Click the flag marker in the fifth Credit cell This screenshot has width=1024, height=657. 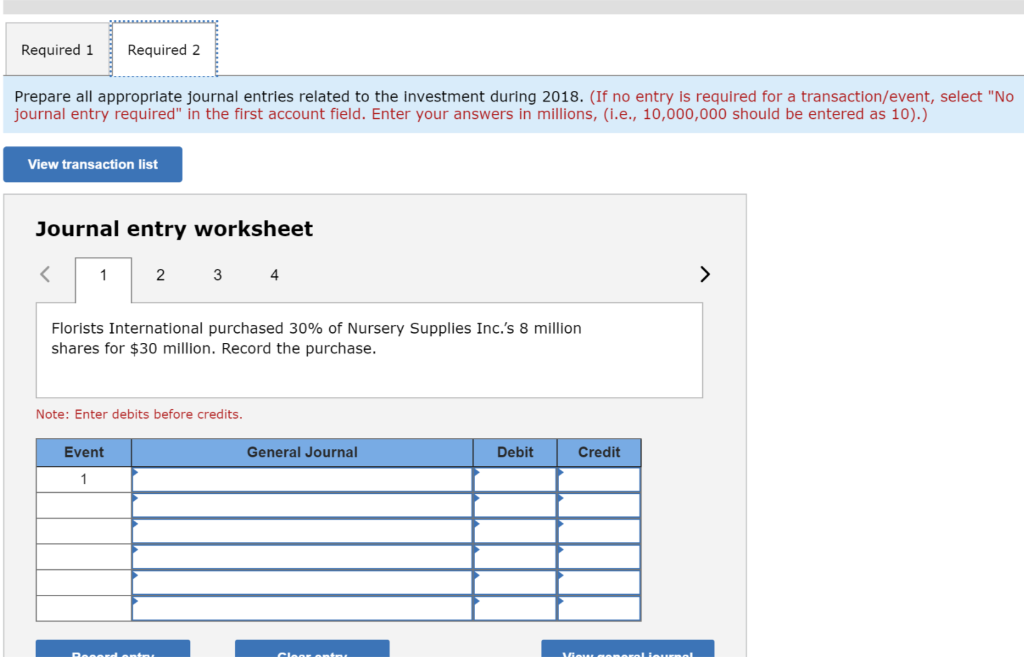tap(562, 575)
